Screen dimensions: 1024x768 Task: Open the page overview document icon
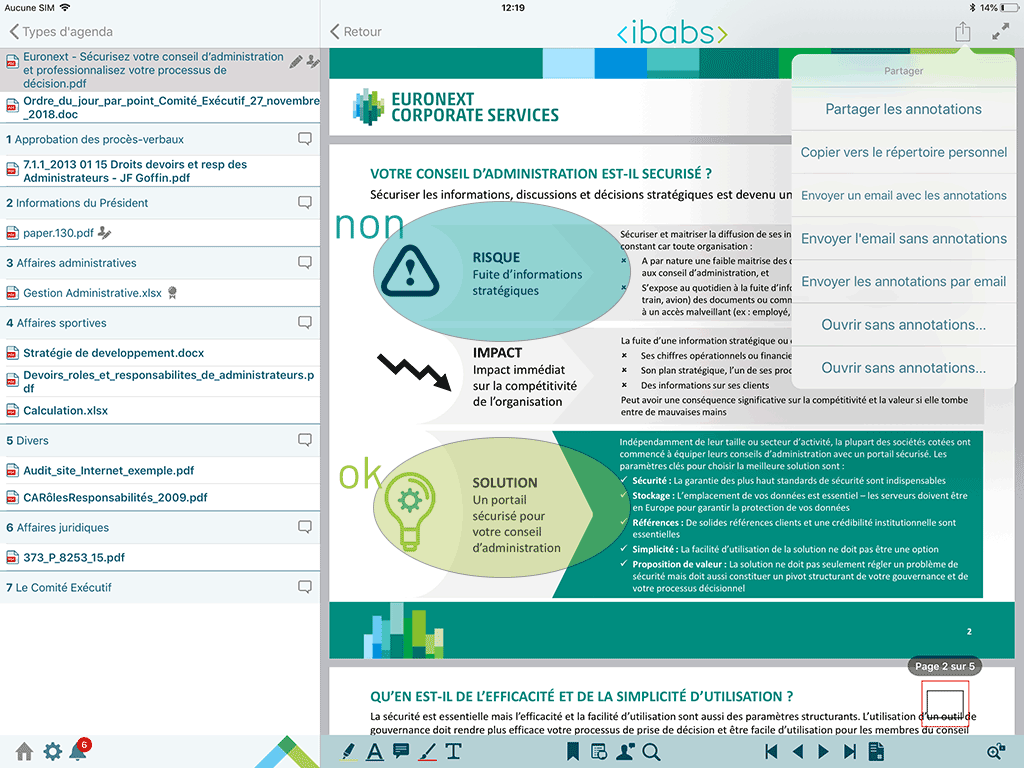pos(876,752)
